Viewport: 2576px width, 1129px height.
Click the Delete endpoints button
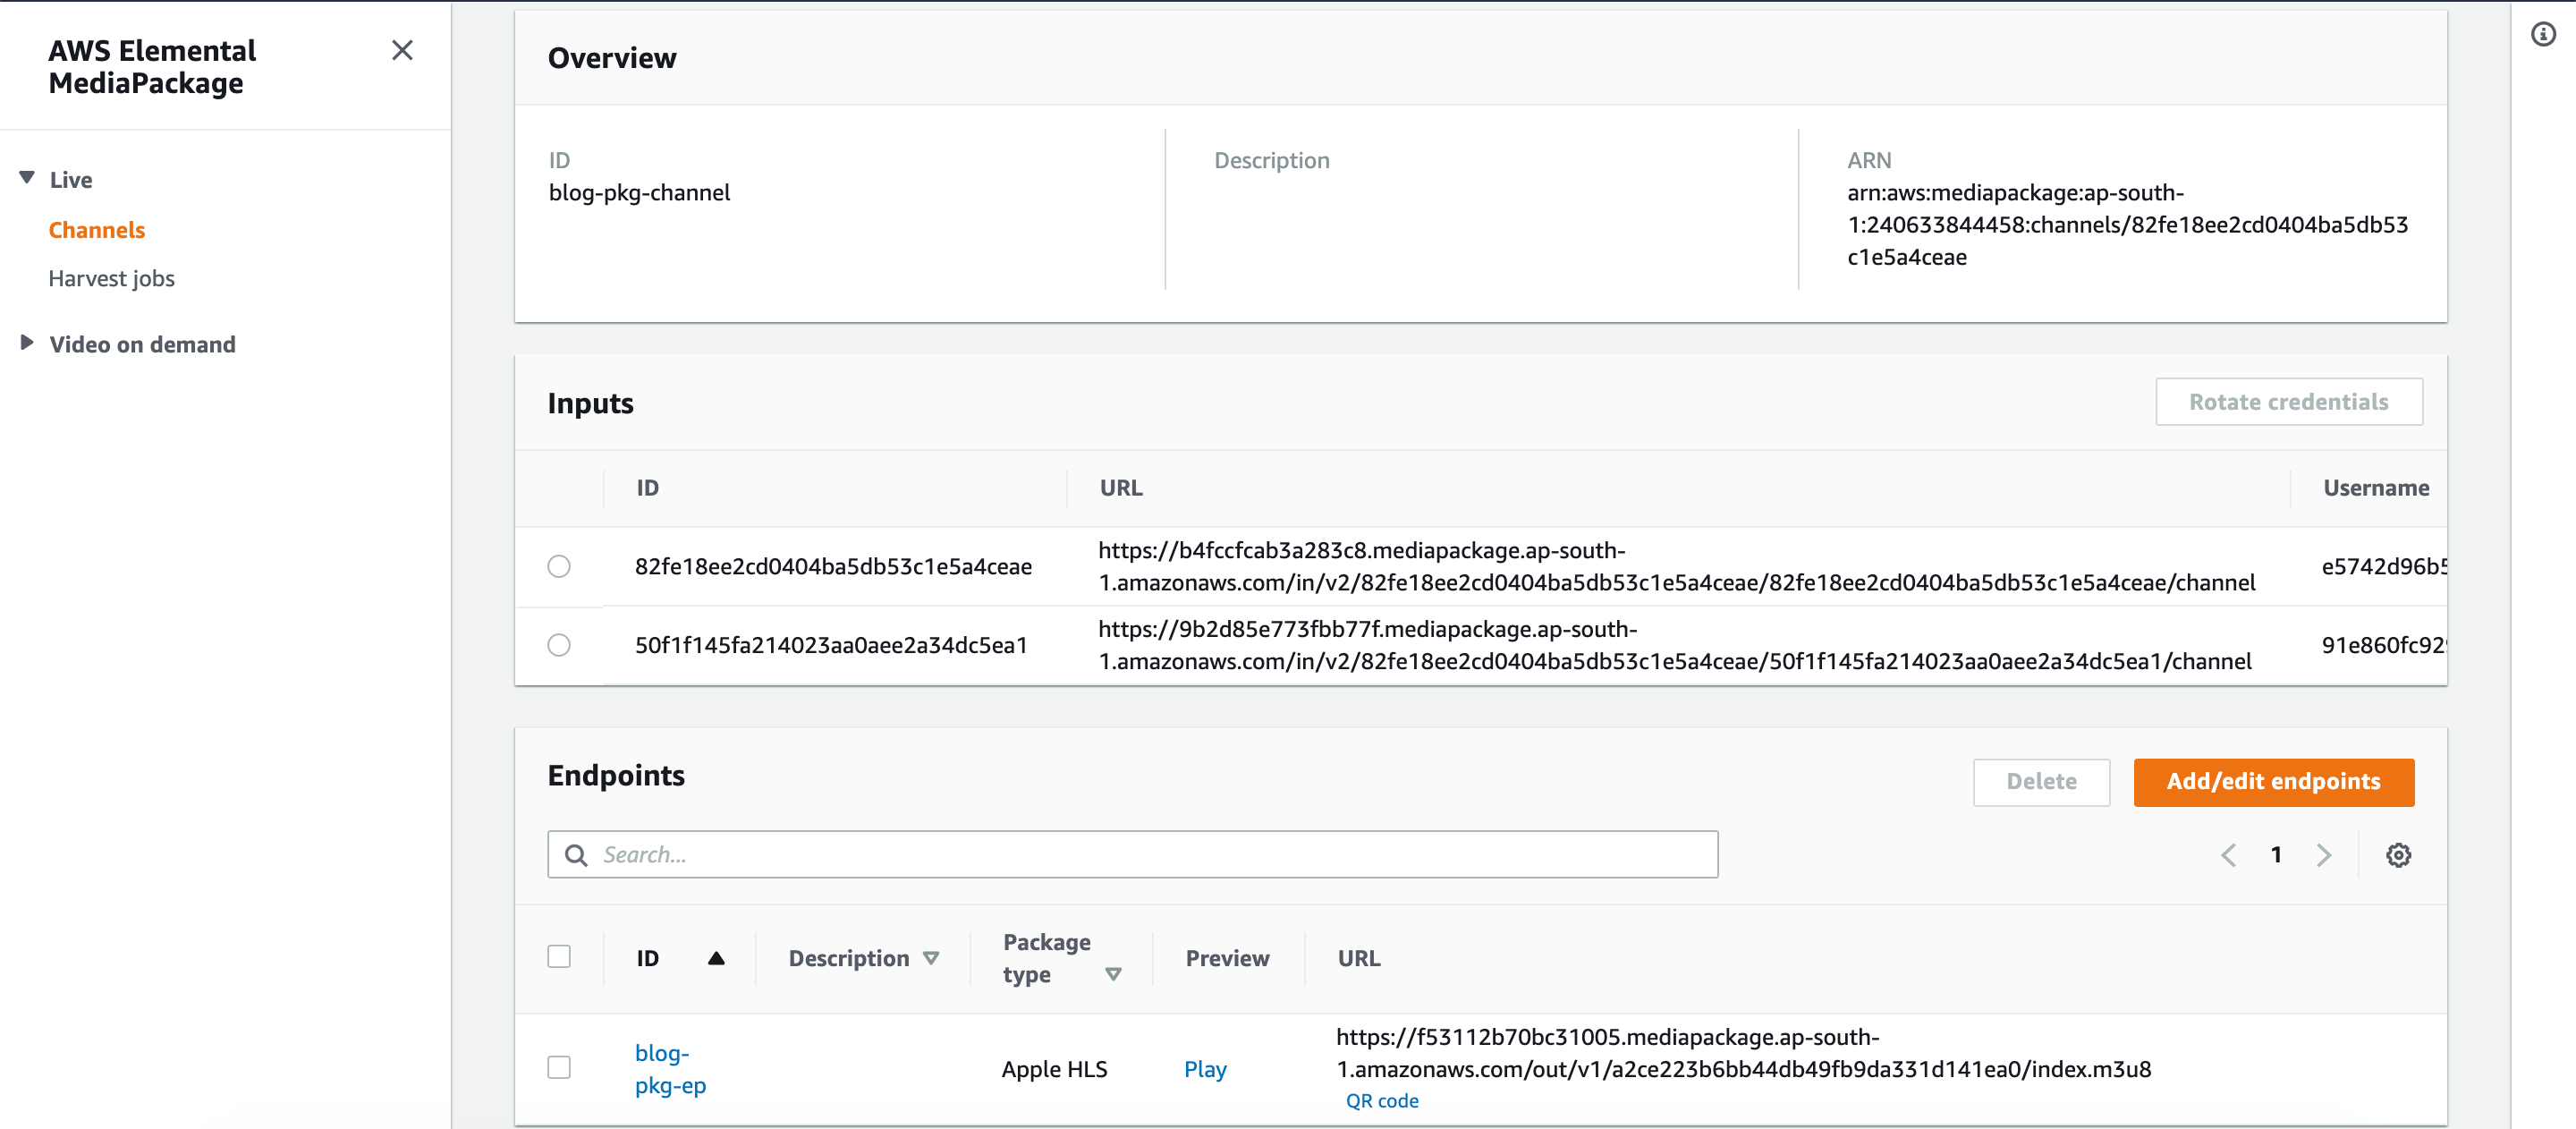click(2041, 782)
